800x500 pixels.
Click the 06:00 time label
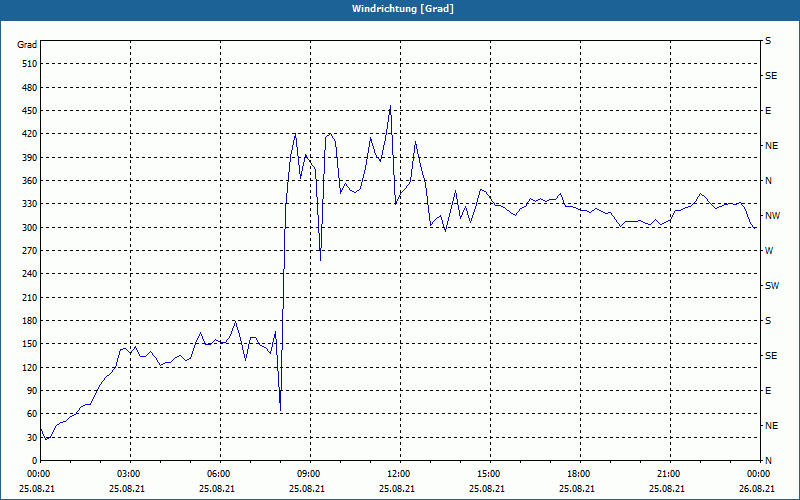[220, 474]
